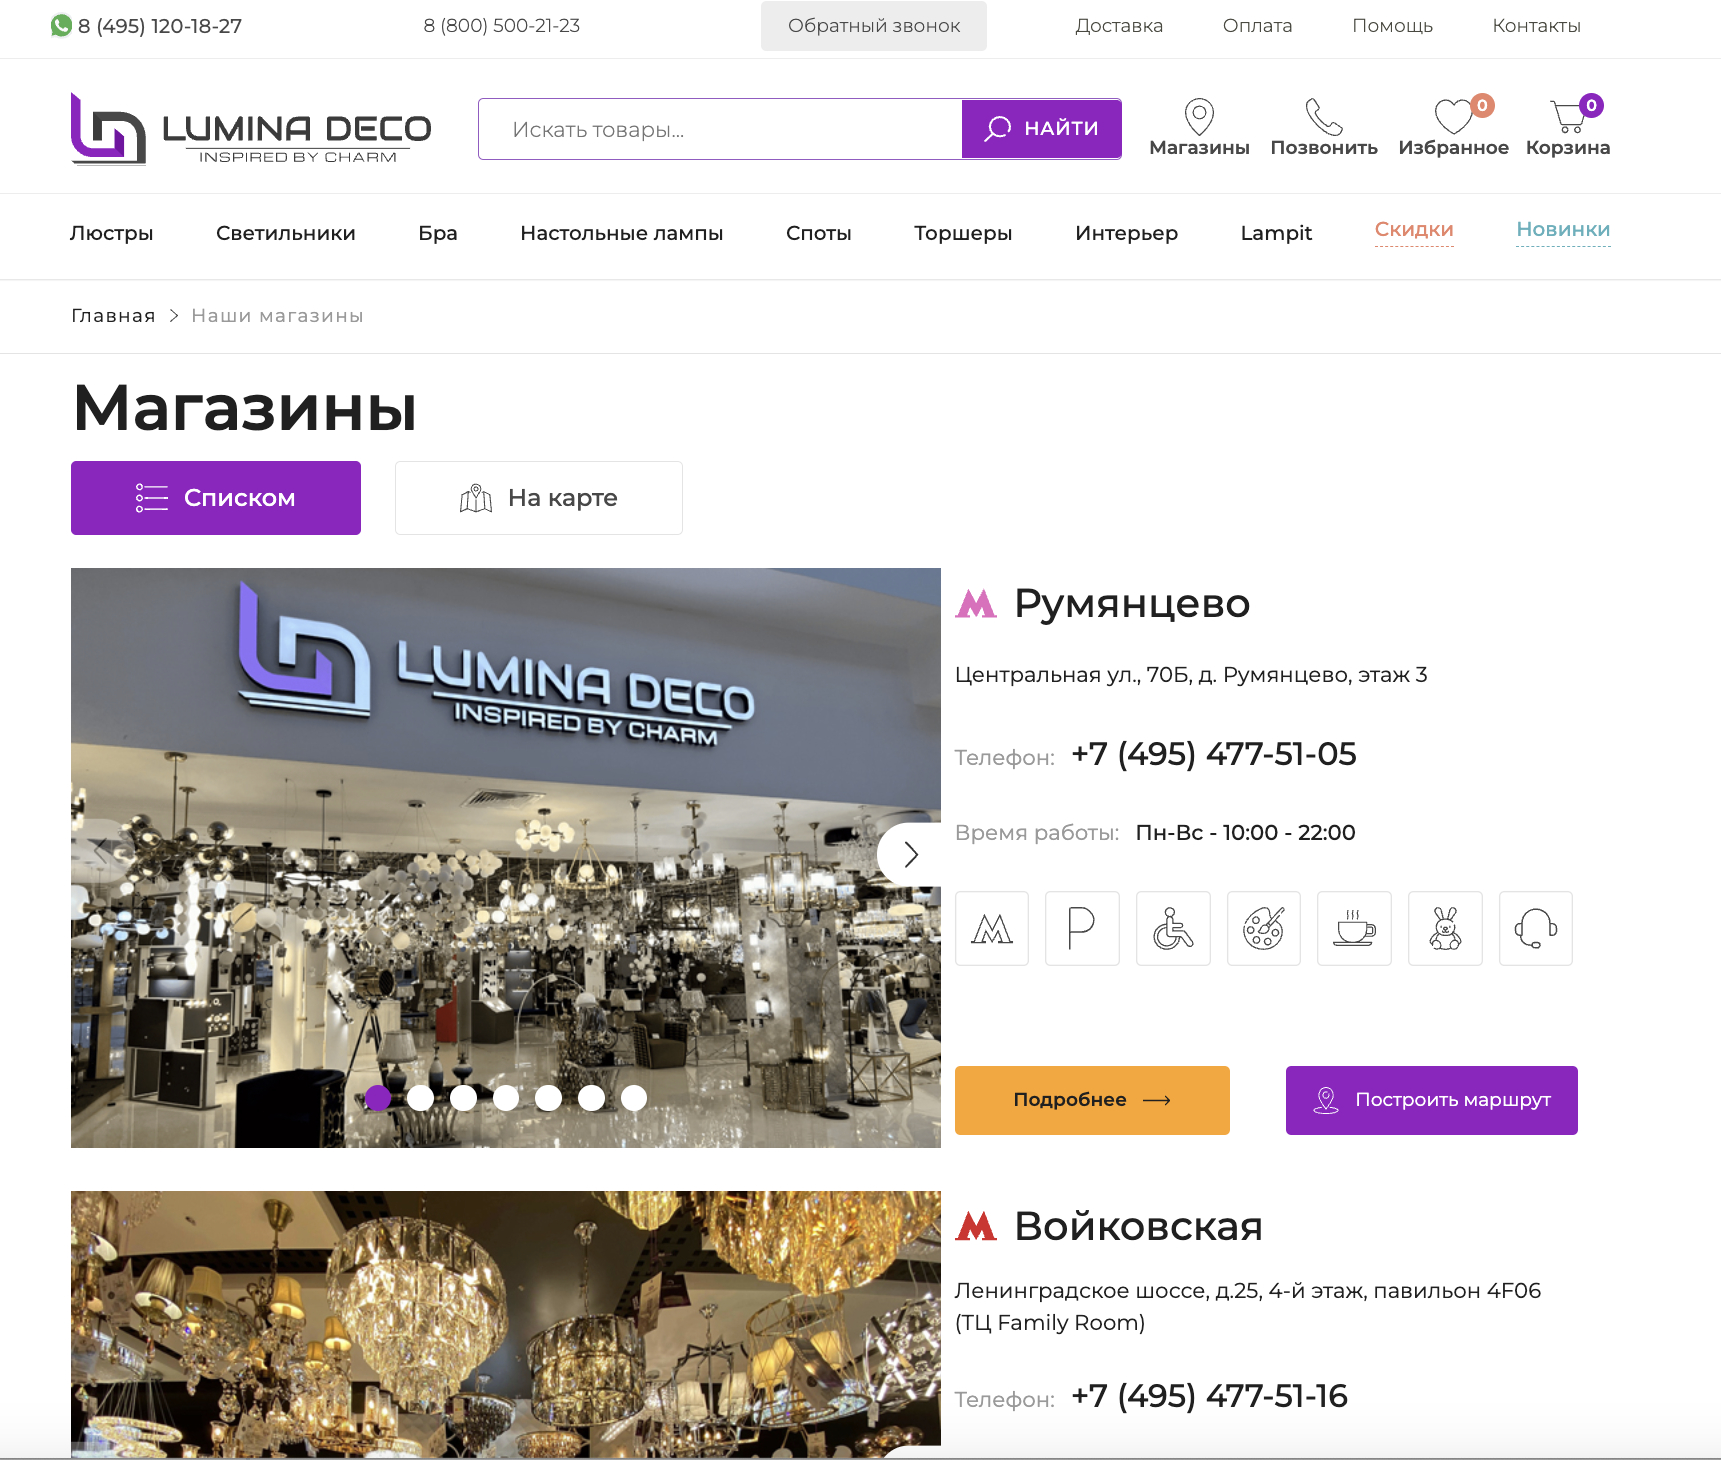Open Настольные лампы category
This screenshot has width=1721, height=1460.
[x=622, y=233]
